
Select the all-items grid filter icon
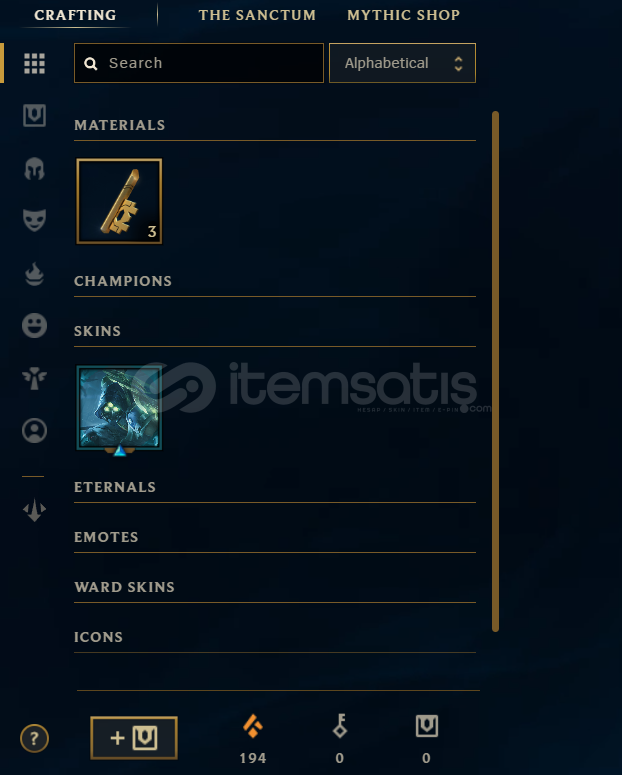click(35, 63)
